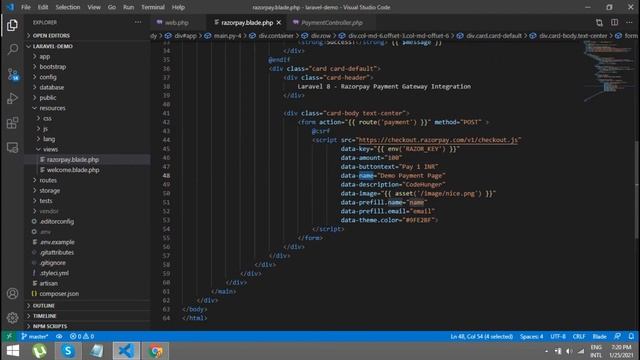Collapse the views folder
This screenshot has height=360, width=640.
[50, 149]
